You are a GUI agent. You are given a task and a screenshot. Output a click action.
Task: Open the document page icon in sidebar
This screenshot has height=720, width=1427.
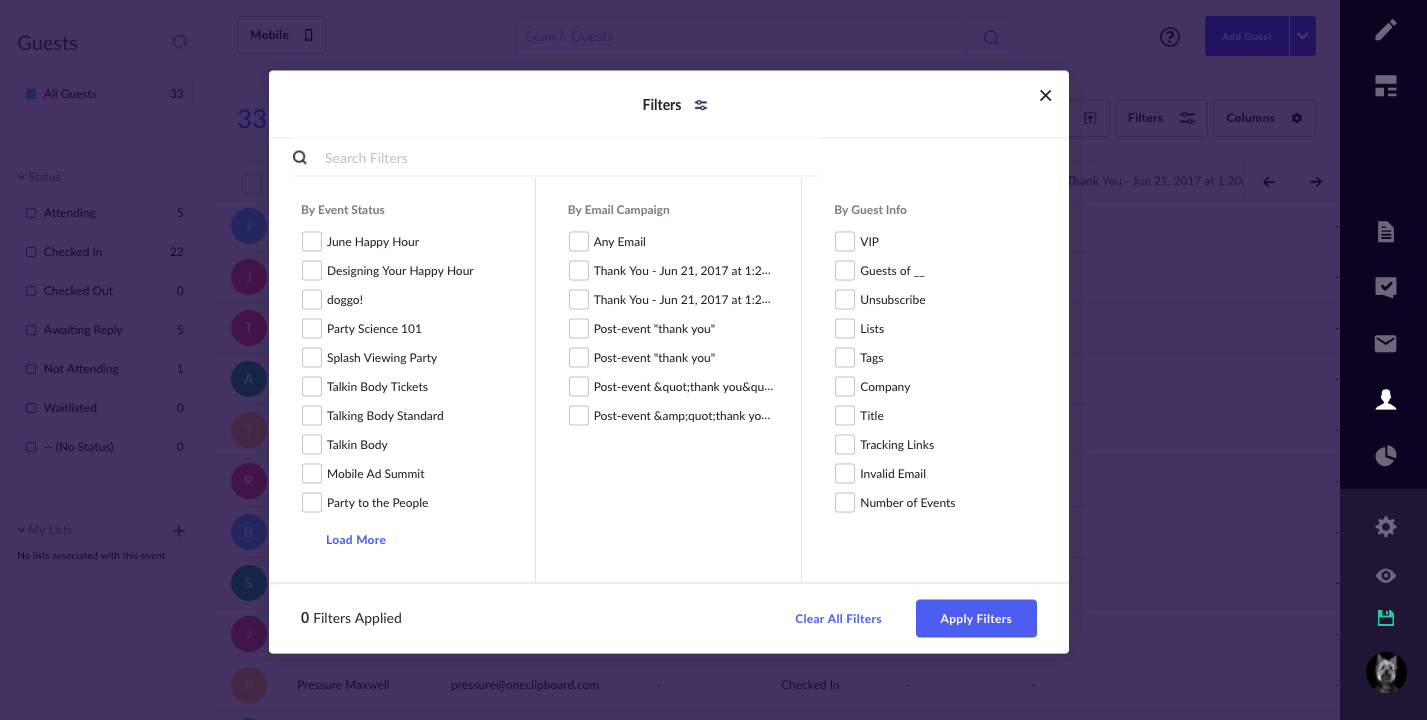click(1386, 232)
